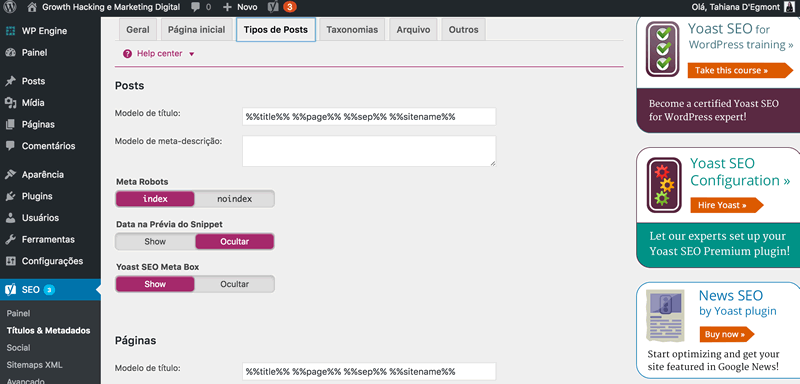Viewport: 800px width, 384px height.
Task: Choose Show for Data na Prévia do Snippet
Action: click(x=155, y=241)
